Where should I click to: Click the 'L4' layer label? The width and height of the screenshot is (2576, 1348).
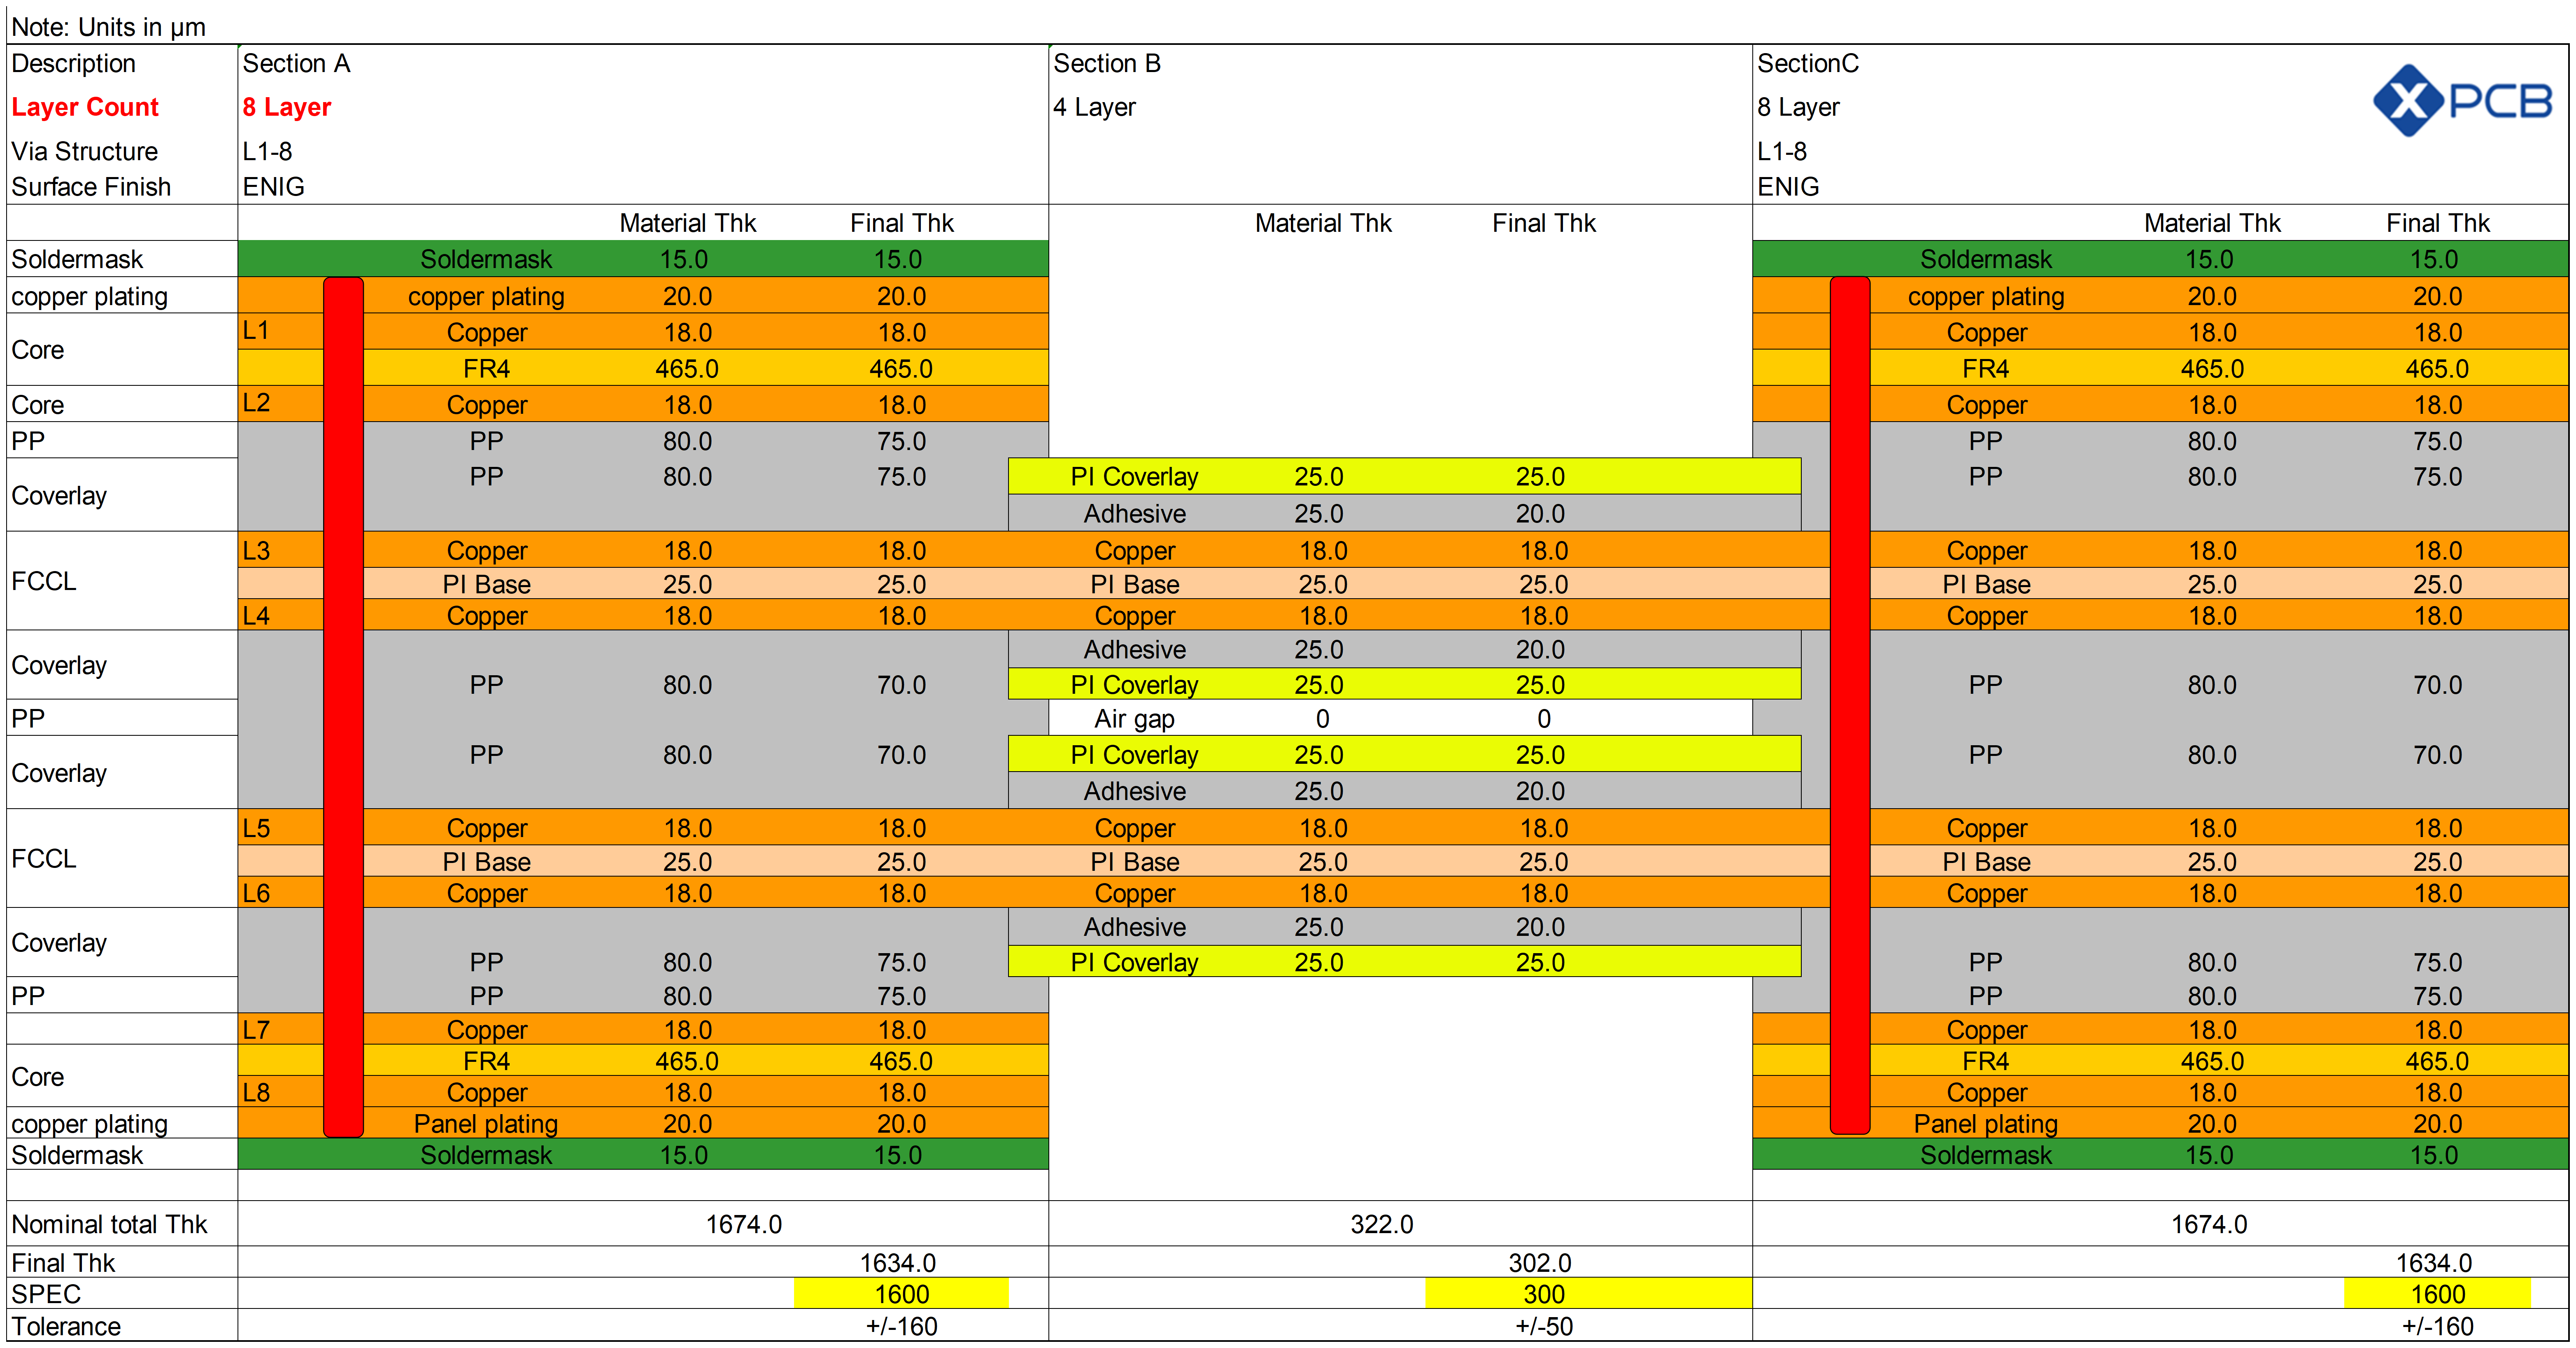click(x=256, y=615)
